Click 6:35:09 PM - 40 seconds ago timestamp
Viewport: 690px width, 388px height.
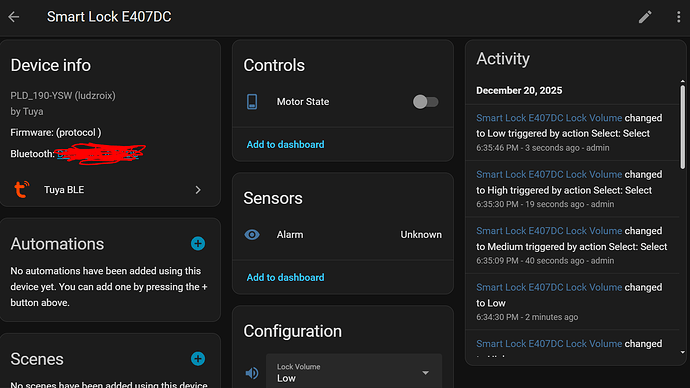(545, 260)
